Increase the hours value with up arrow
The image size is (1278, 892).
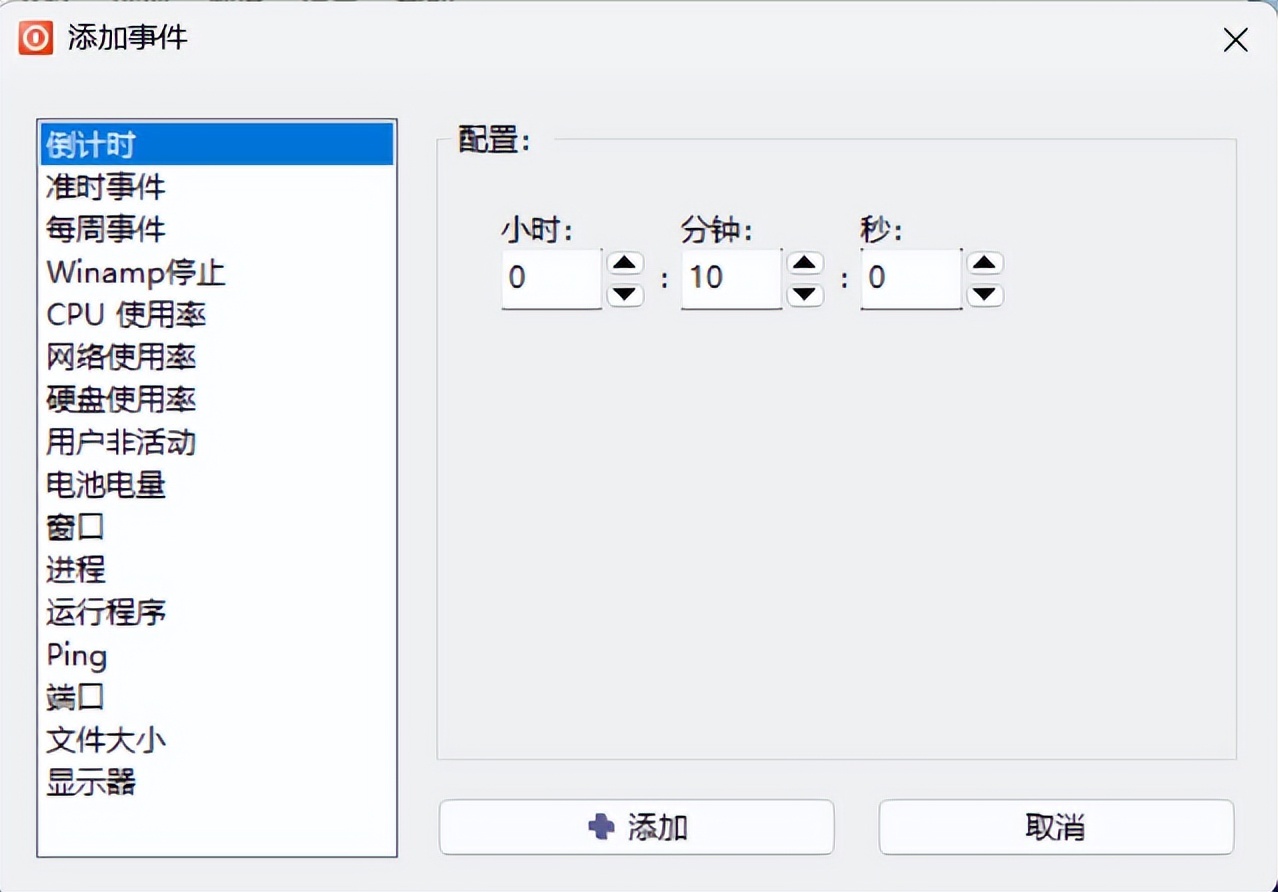tap(625, 263)
